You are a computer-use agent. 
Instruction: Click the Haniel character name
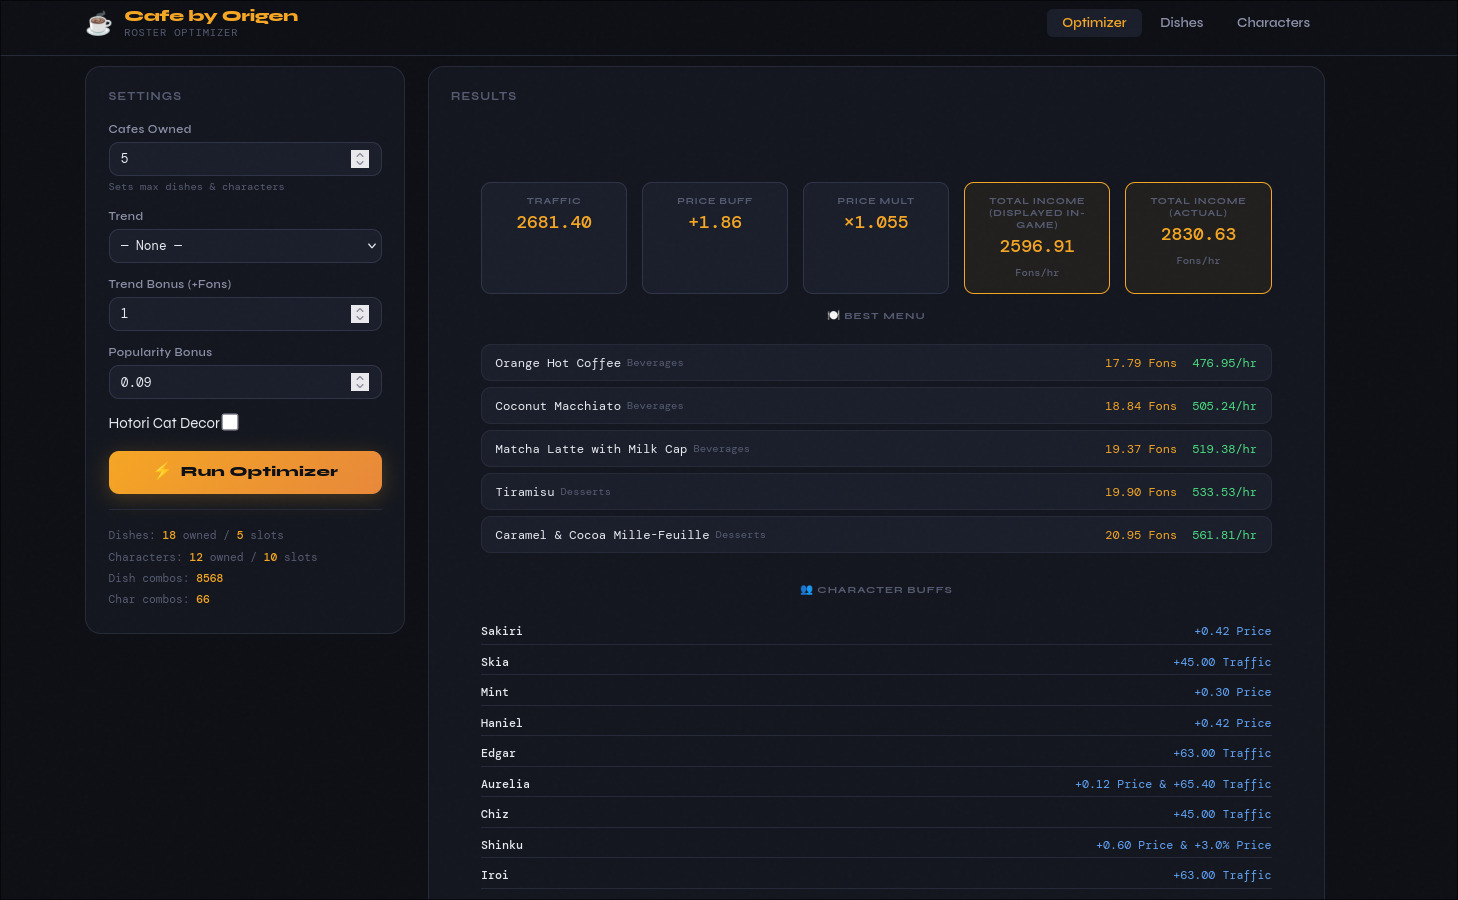pyautogui.click(x=501, y=723)
